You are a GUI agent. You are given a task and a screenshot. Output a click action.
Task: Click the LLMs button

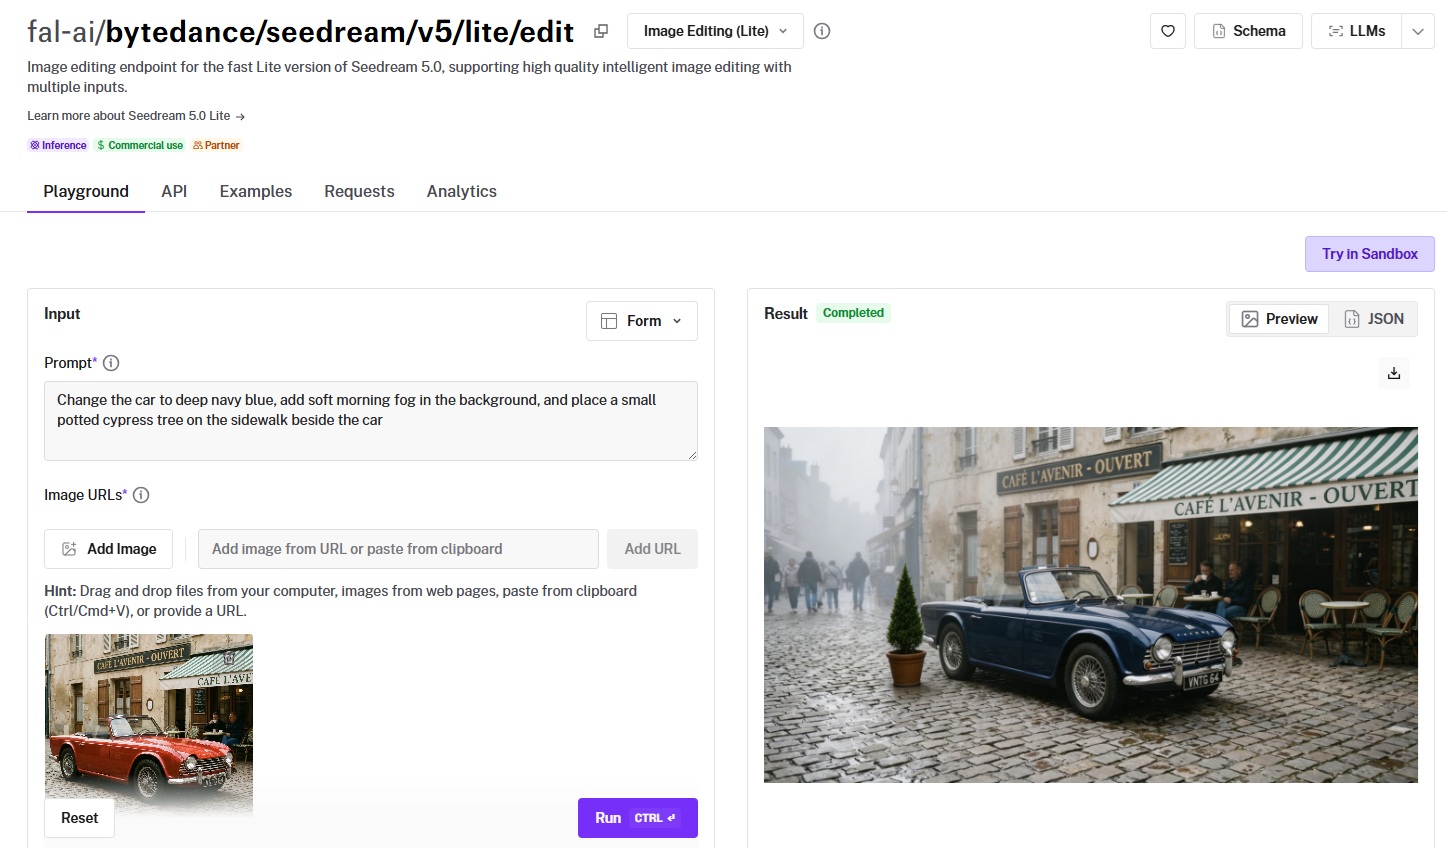pos(1356,31)
